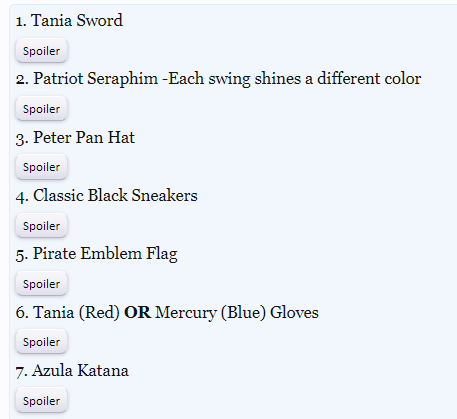The image size is (457, 419).
Task: Click 'Mercury (Blue) Gloves' text
Action: click(237, 313)
